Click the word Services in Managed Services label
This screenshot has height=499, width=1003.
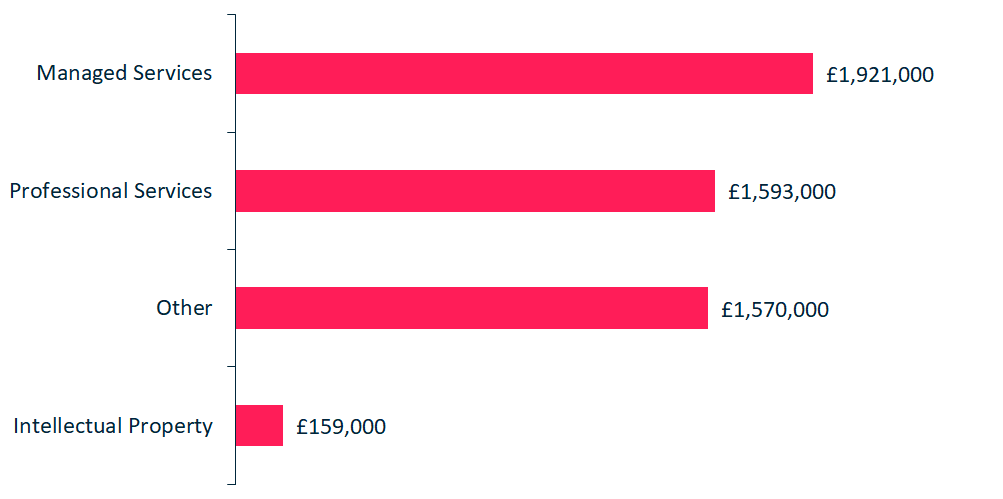tap(174, 73)
